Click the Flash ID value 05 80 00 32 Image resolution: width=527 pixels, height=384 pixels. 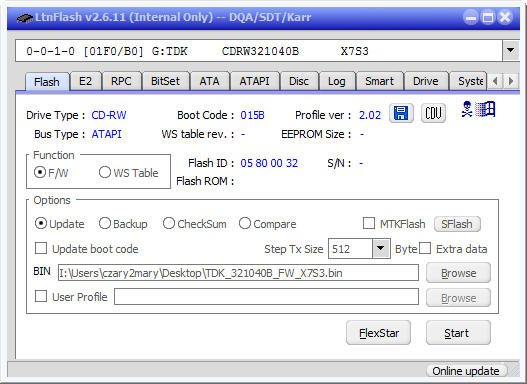(x=269, y=163)
